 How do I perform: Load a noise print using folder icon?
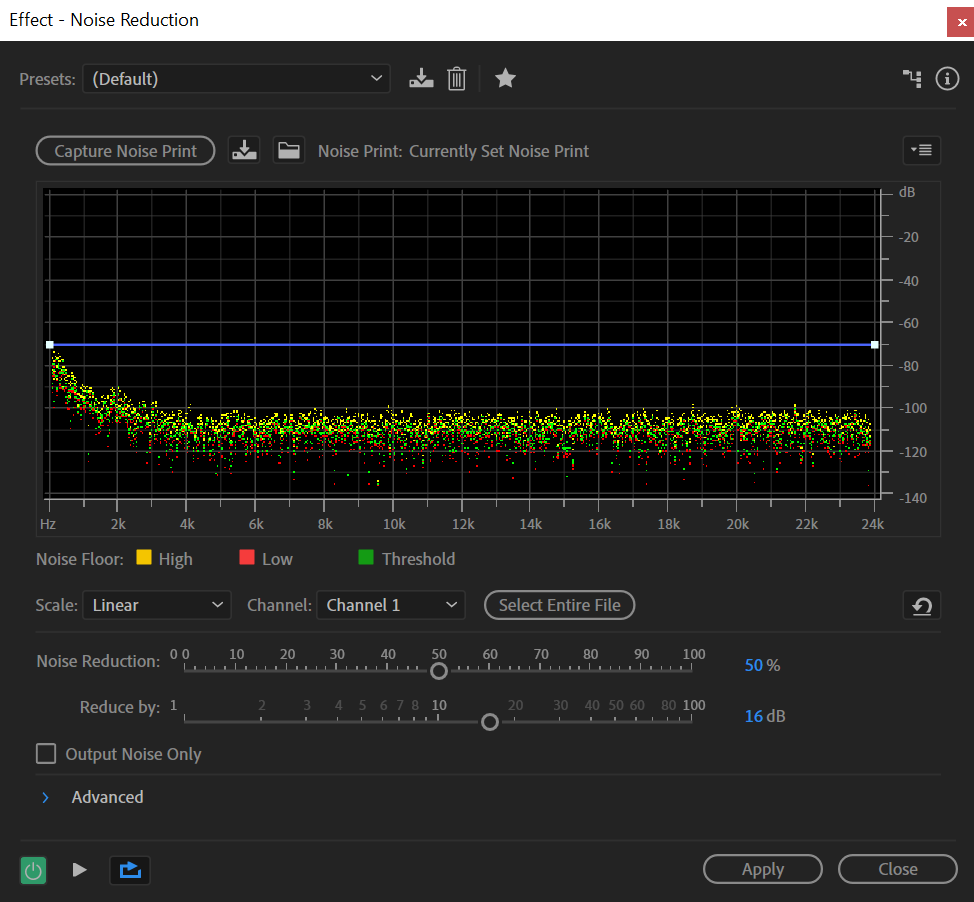[x=289, y=151]
